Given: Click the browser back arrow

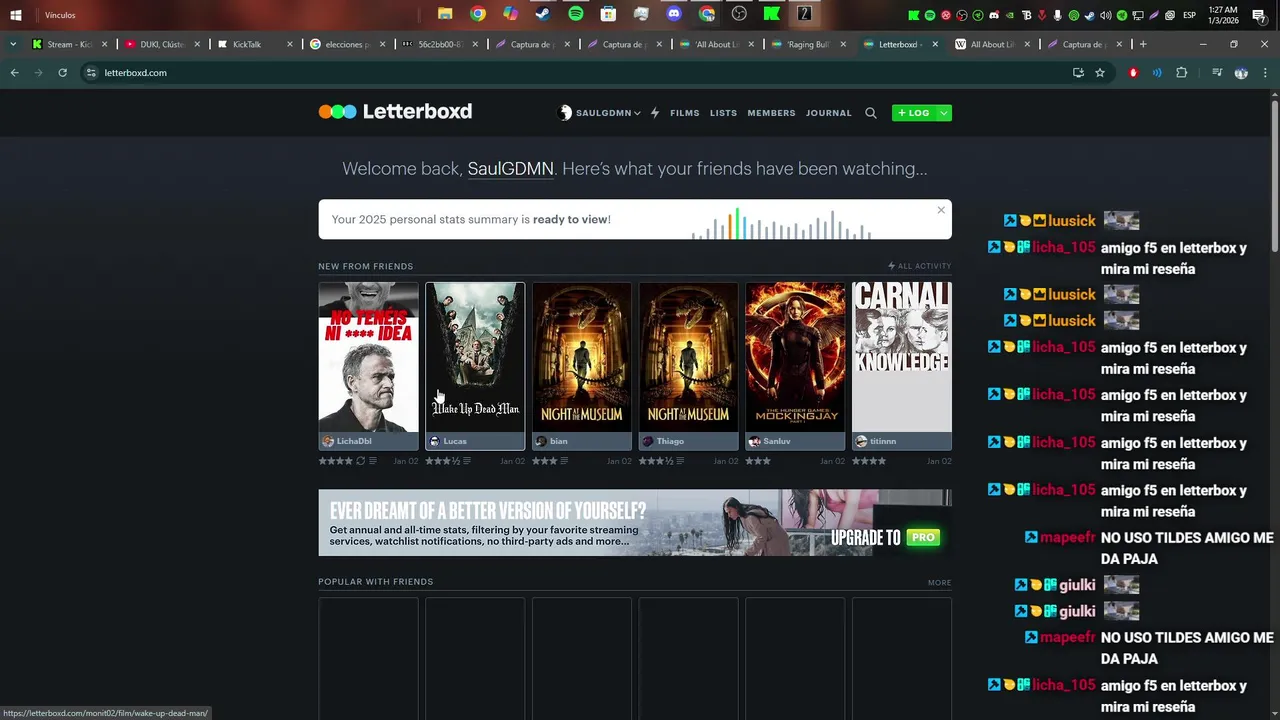Looking at the screenshot, I should 15,73.
